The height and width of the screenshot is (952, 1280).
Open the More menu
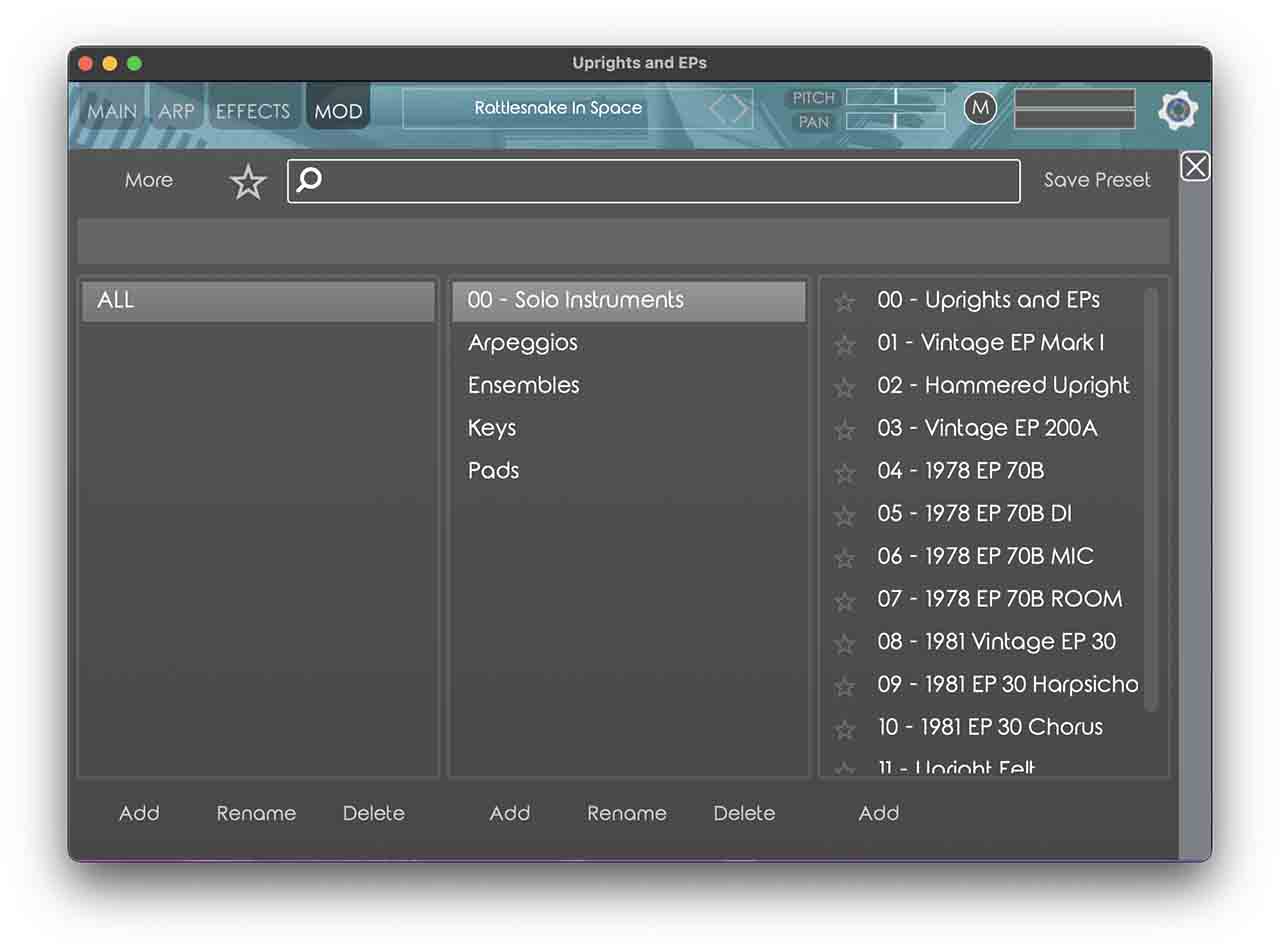[149, 180]
